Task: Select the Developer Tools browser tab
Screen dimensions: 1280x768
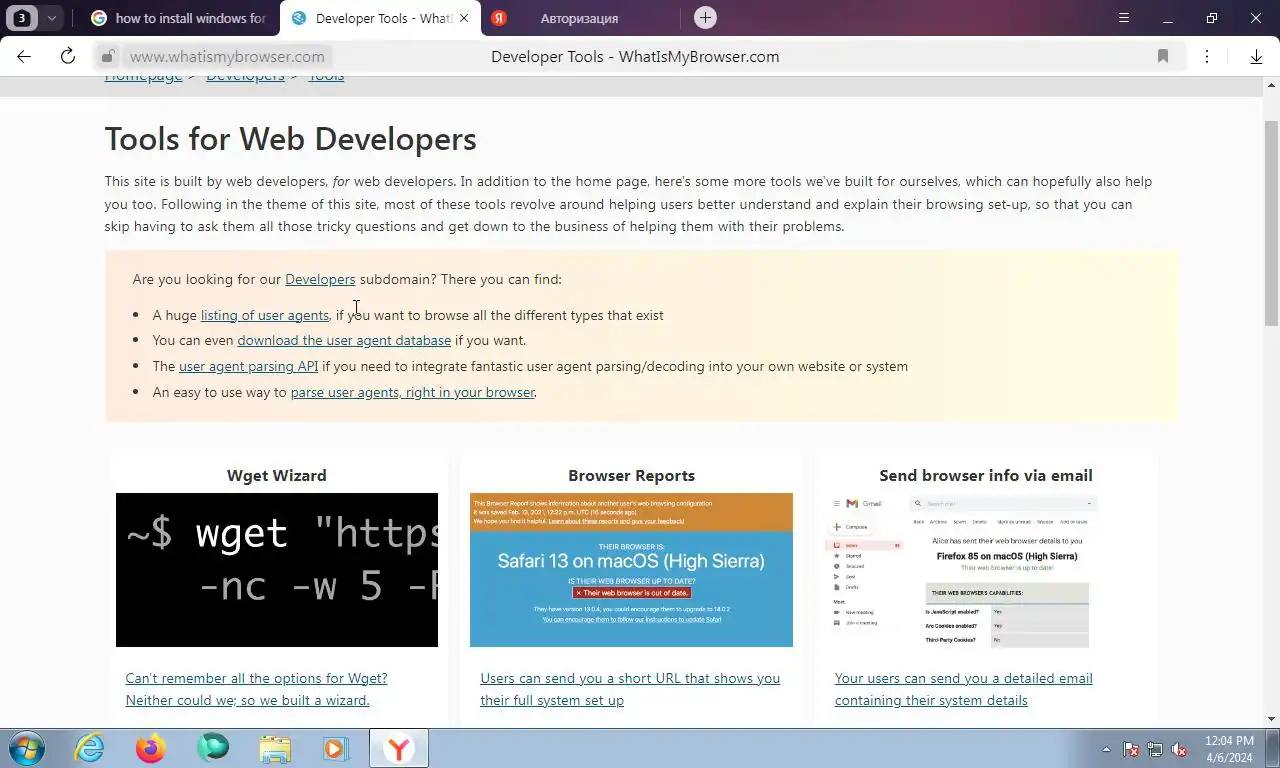Action: click(379, 18)
